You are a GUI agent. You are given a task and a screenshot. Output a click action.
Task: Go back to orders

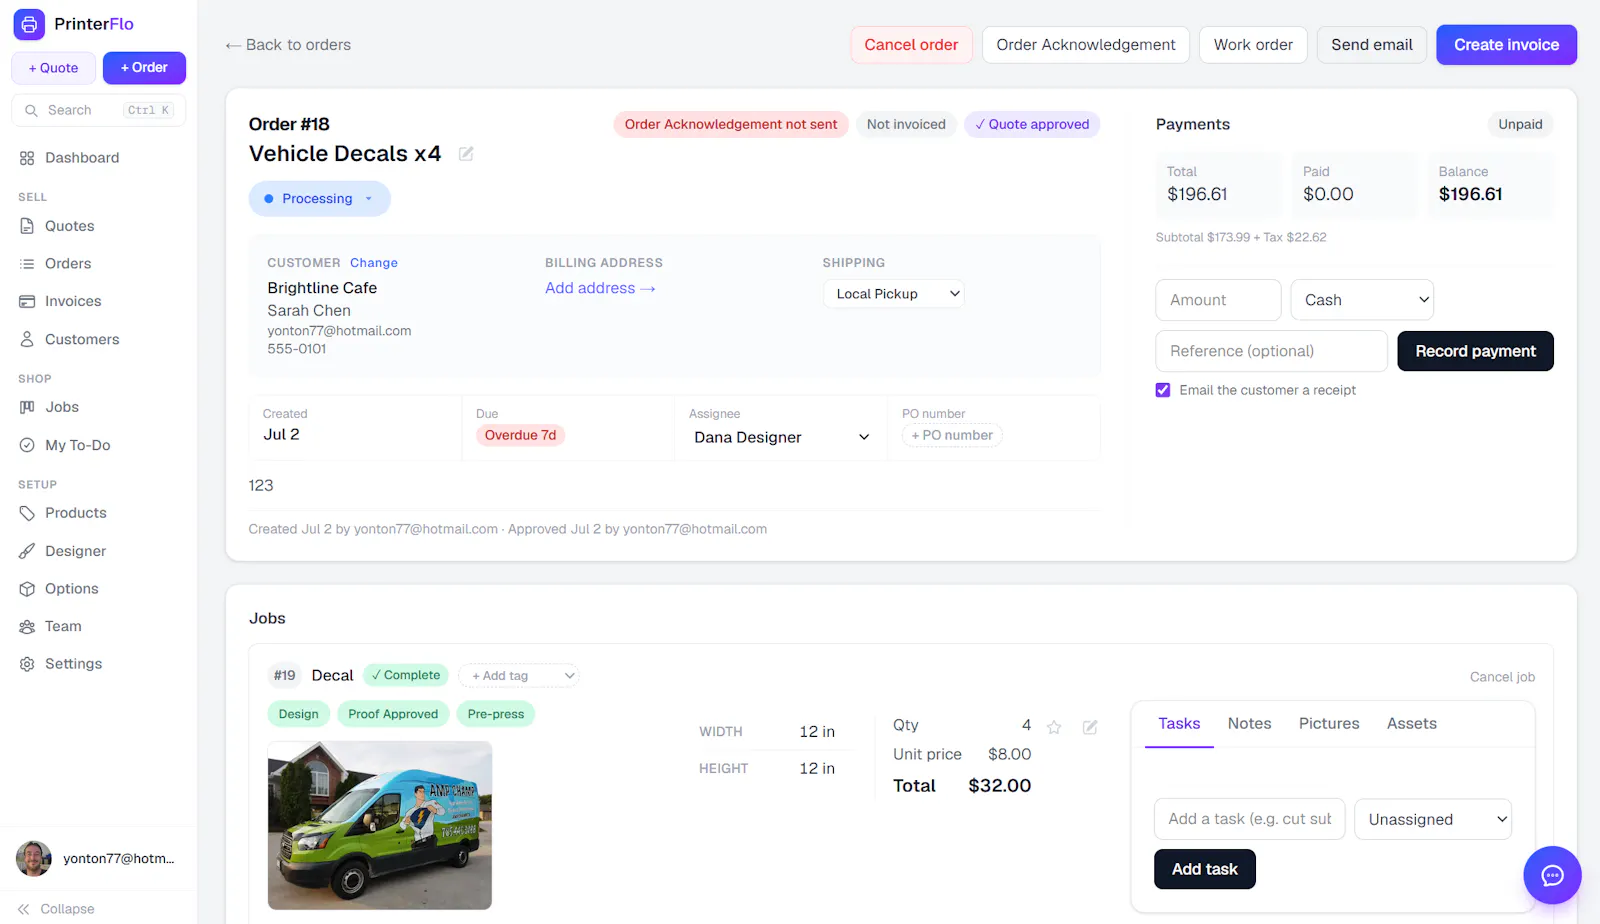288,45
